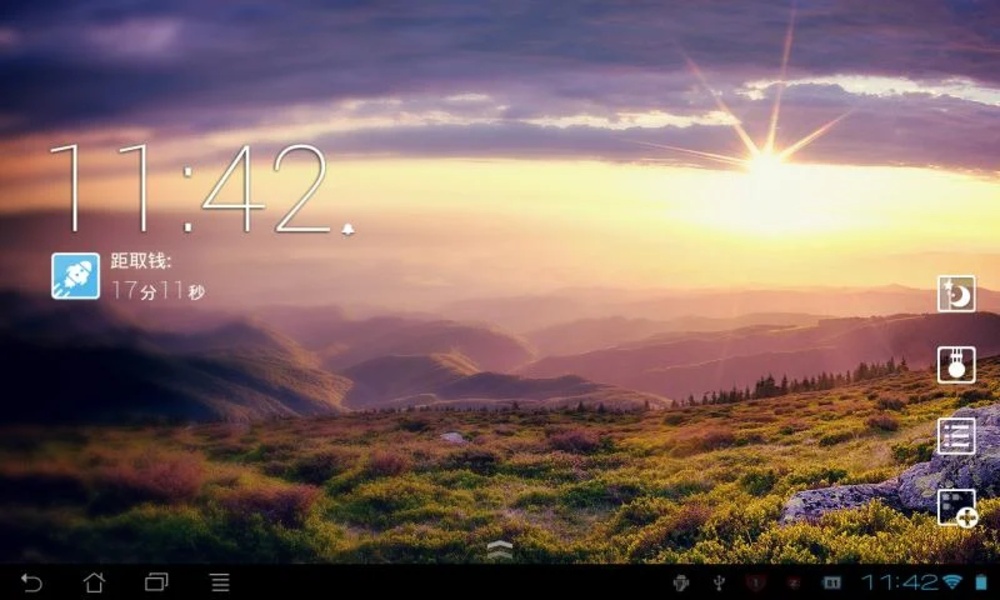Tap the alarm bell icon beside the clock
Viewport: 1000px width, 600px height.
[348, 230]
